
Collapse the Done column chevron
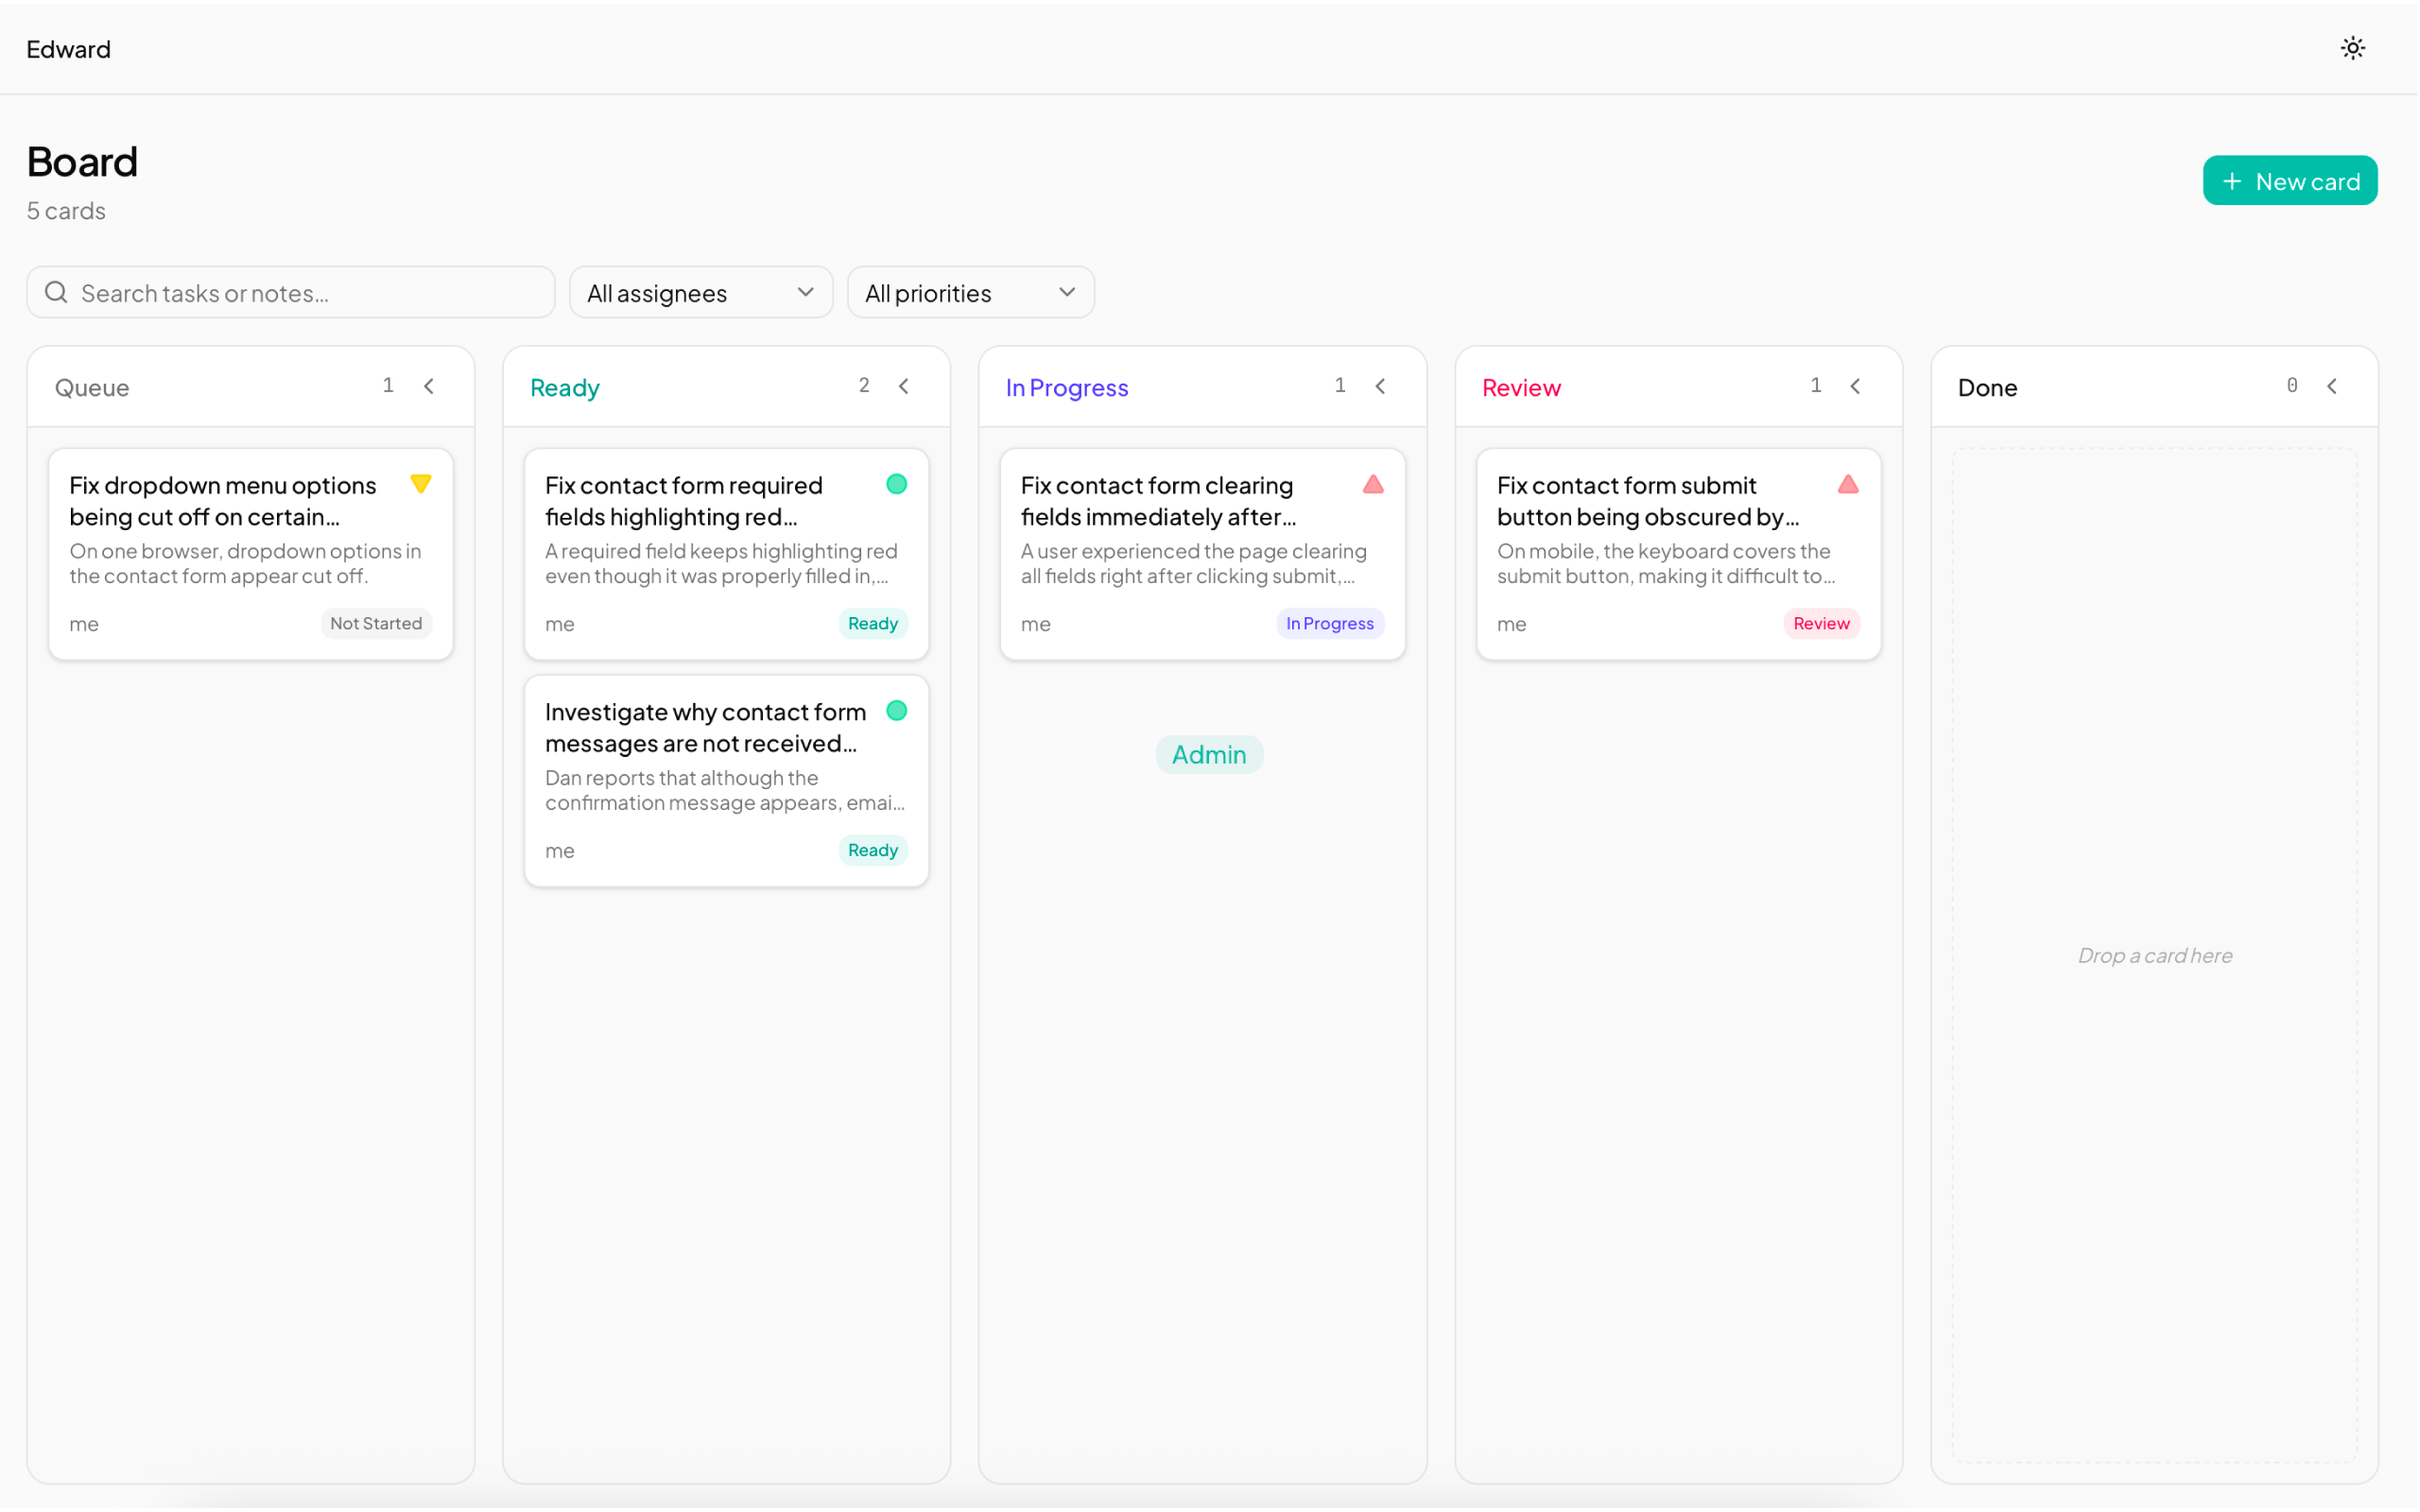coord(2331,386)
